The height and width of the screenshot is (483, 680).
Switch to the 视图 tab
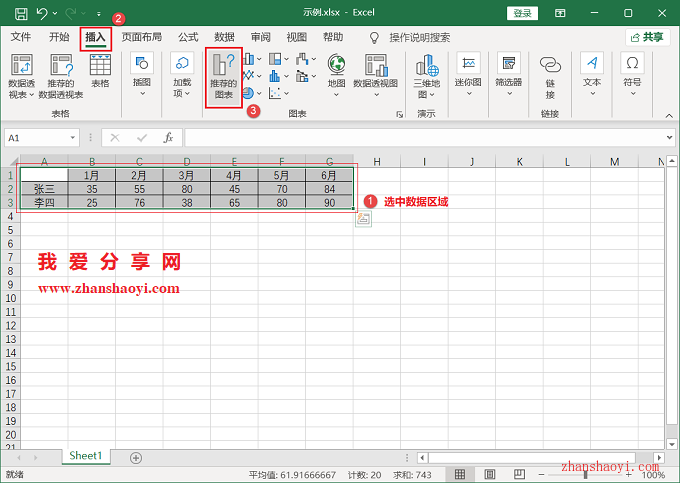[297, 37]
